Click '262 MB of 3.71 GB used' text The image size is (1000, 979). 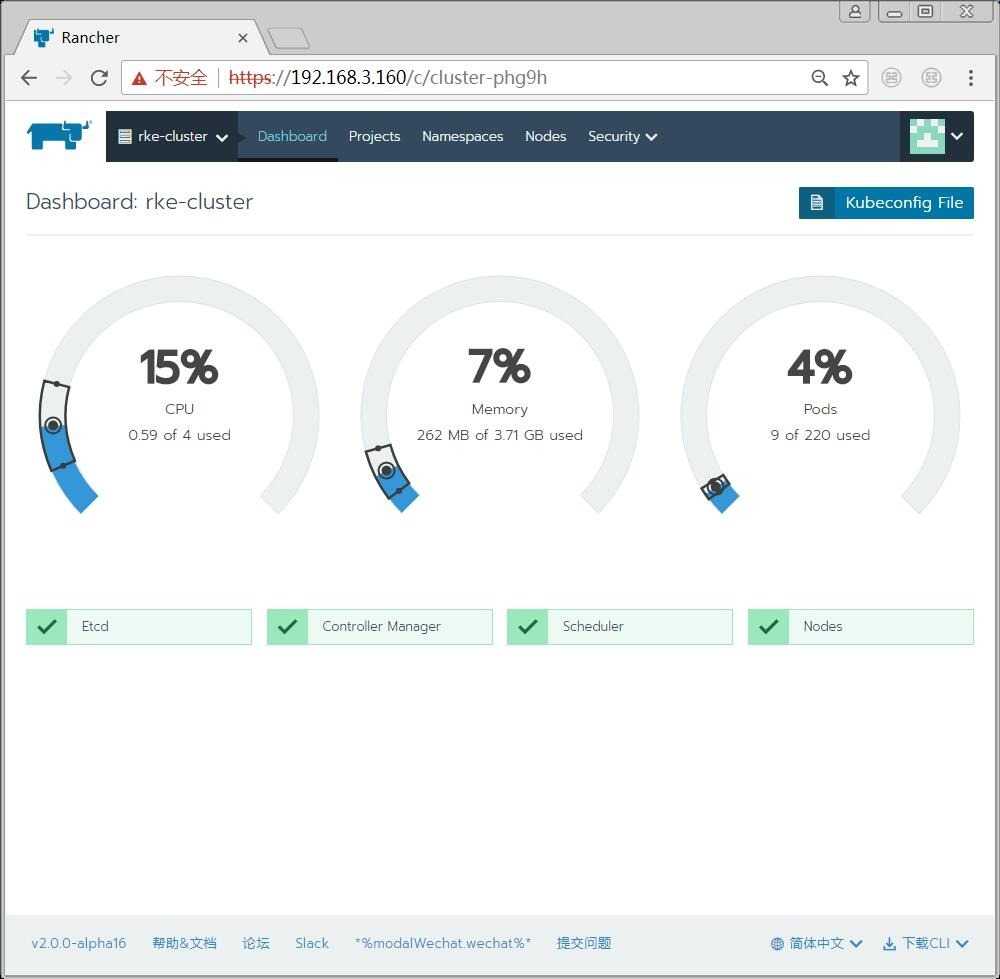499,435
